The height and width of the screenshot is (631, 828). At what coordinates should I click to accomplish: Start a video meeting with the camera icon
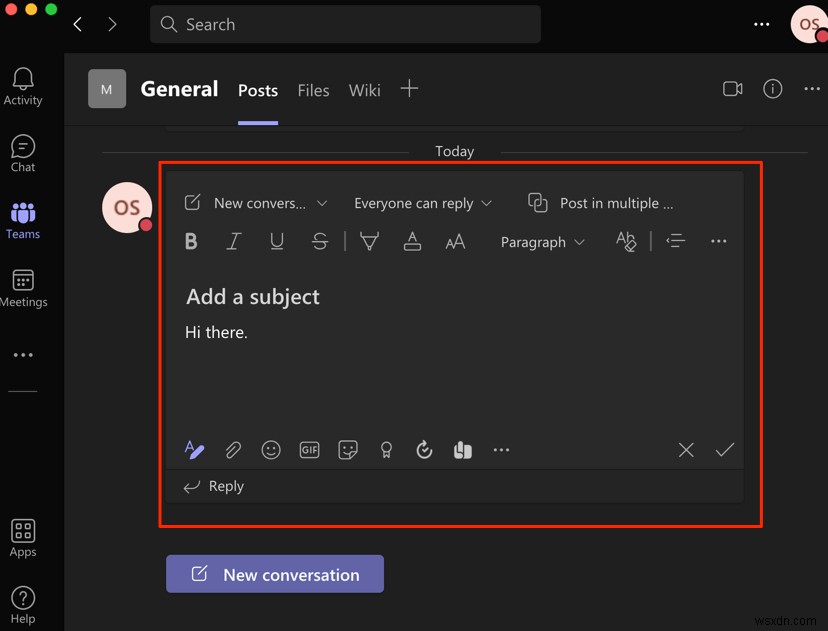(x=732, y=89)
